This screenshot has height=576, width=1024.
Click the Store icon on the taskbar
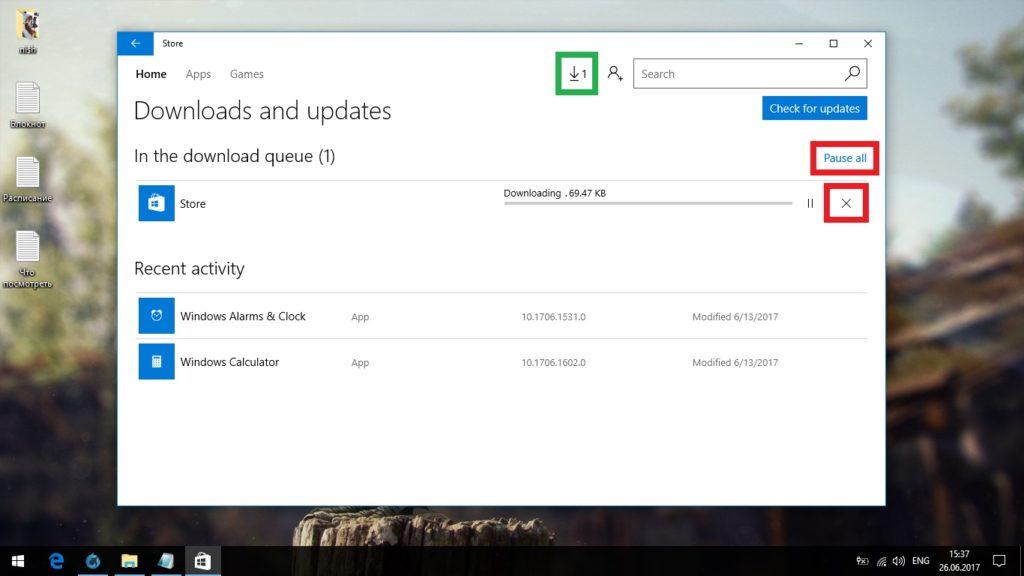(202, 561)
